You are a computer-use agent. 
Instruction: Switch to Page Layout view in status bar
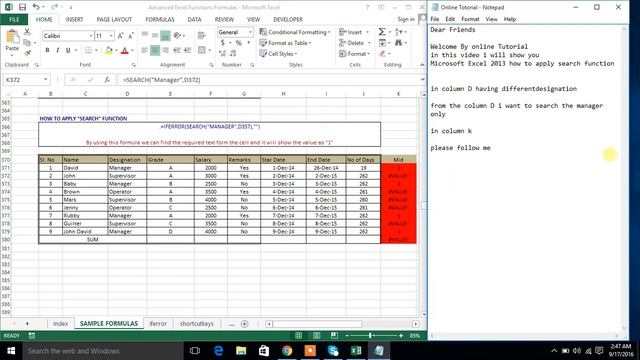point(316,336)
